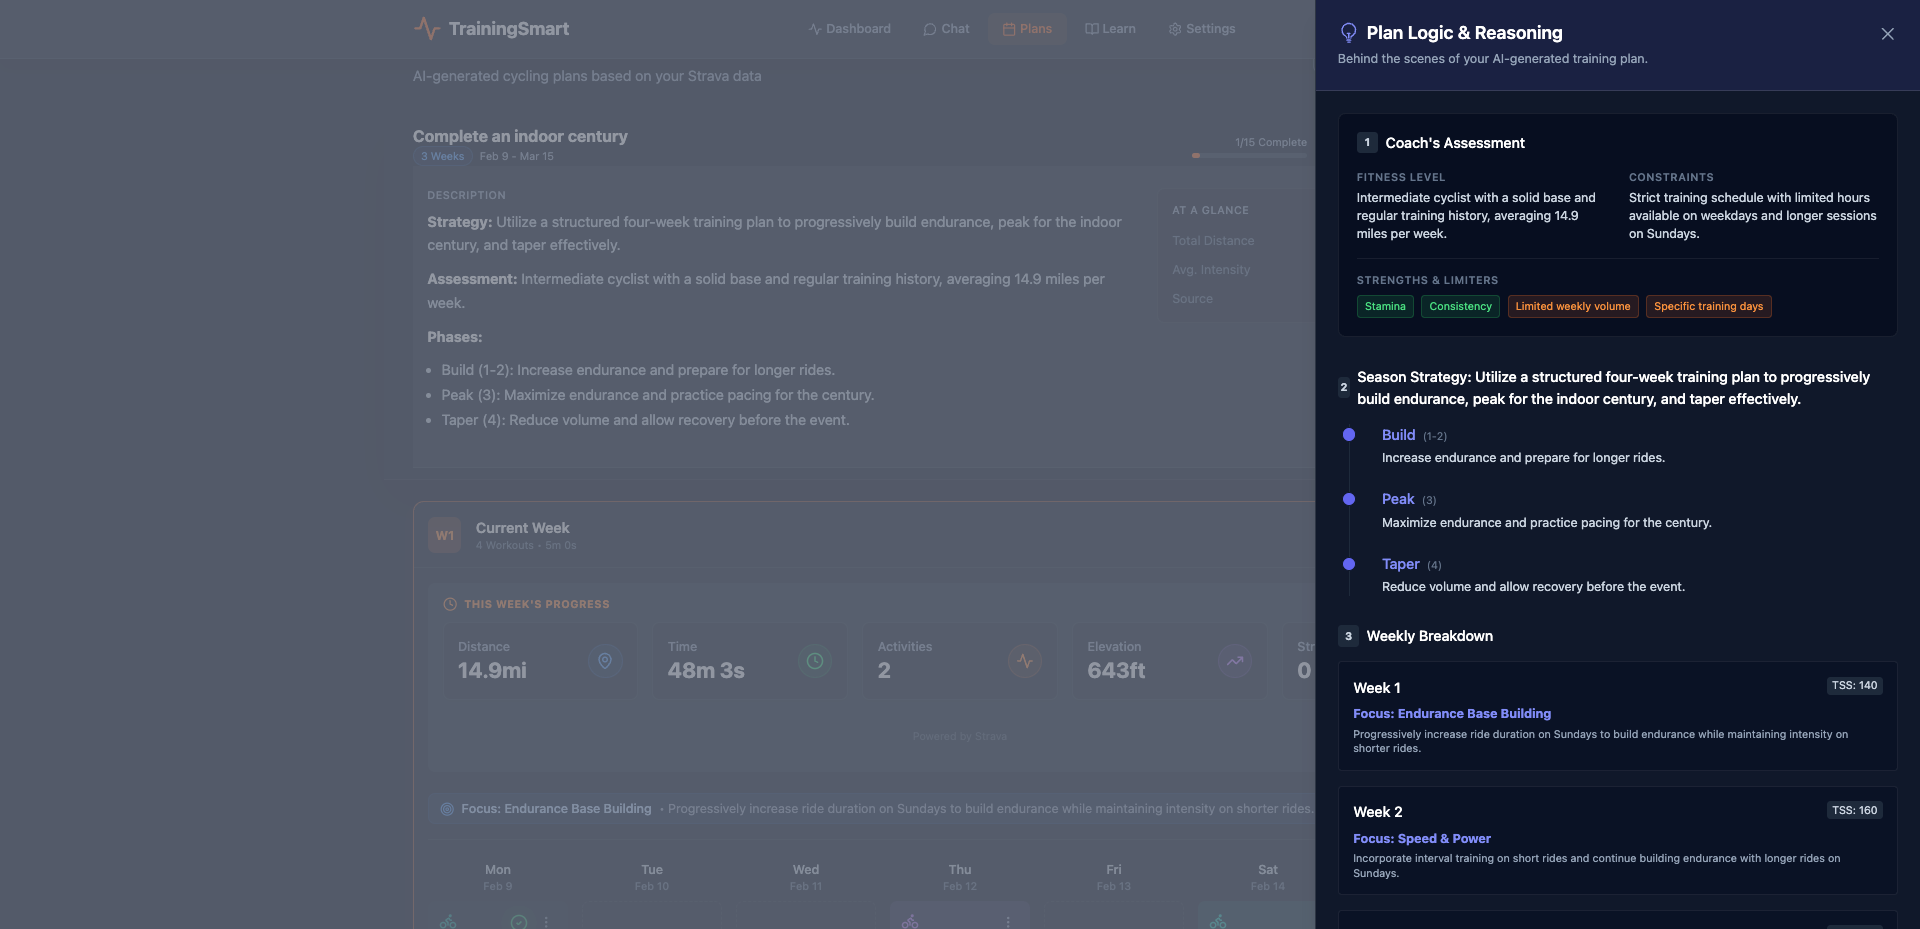Click step 3 badge beside Weekly Breakdown
This screenshot has height=929, width=1920.
pos(1348,636)
